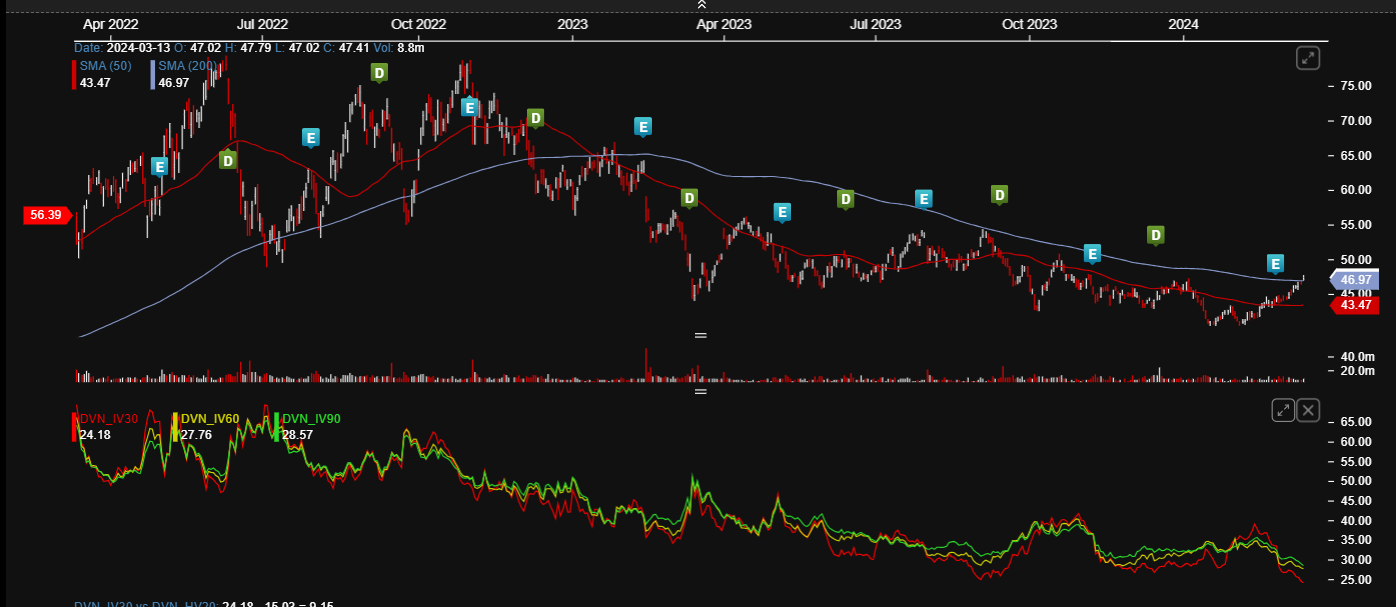Click the red 56.39 price tag
Image resolution: width=1396 pixels, height=607 pixels.
click(x=46, y=214)
